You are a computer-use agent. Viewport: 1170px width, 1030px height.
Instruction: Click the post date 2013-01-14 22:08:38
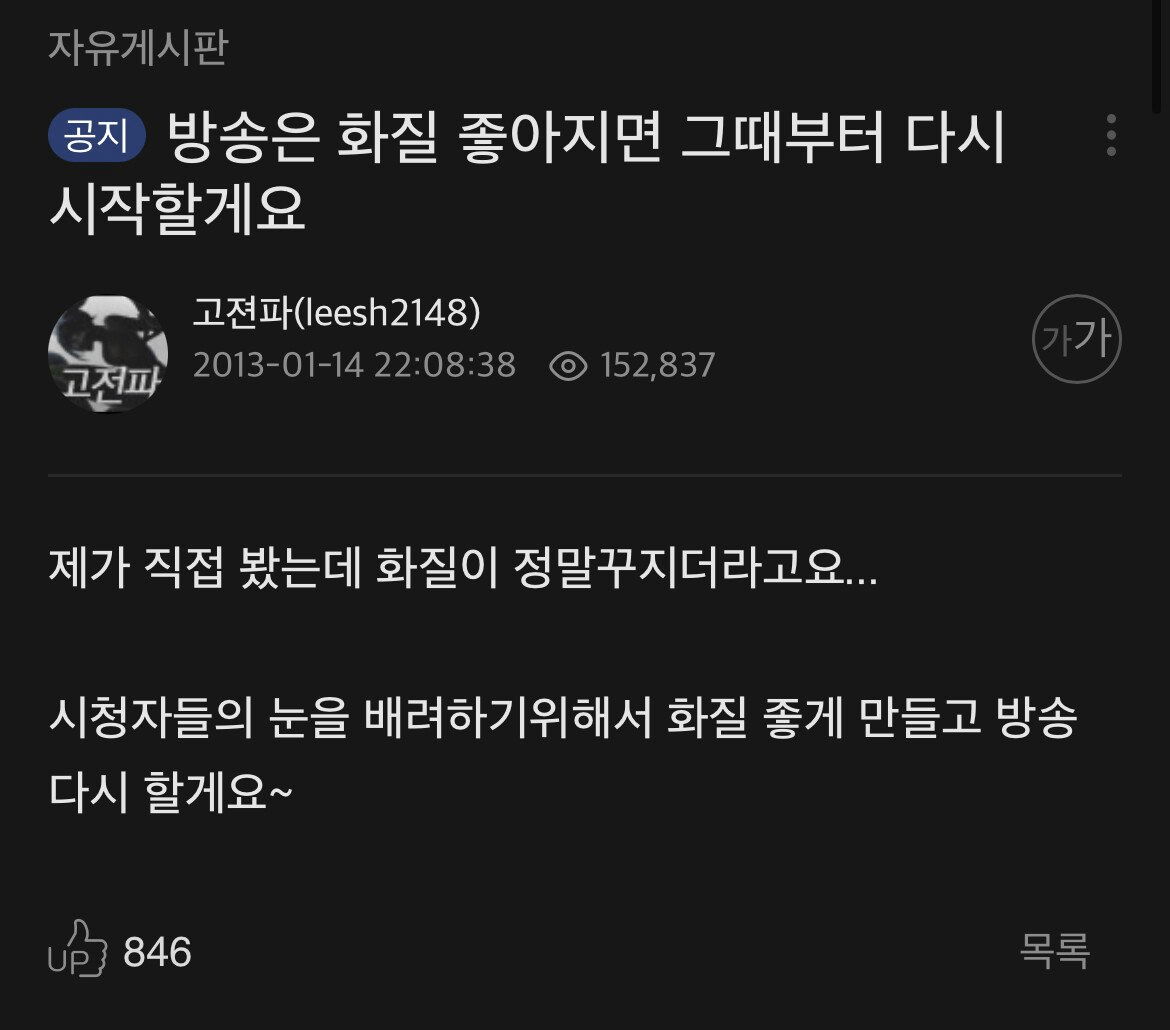[x=354, y=366]
